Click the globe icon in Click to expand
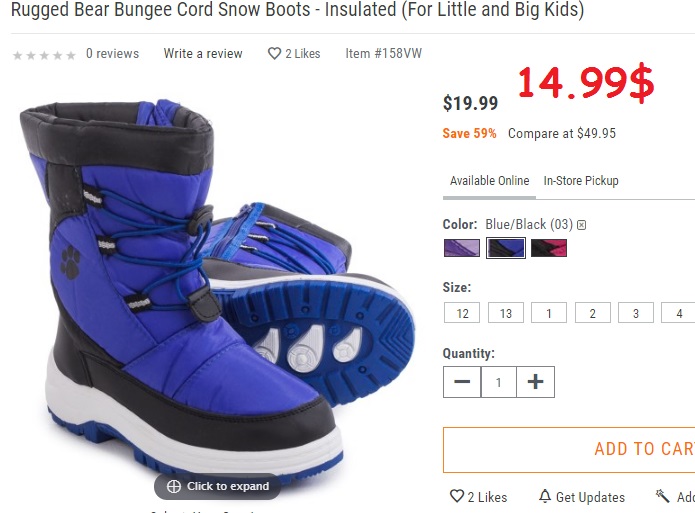 pyautogui.click(x=174, y=486)
